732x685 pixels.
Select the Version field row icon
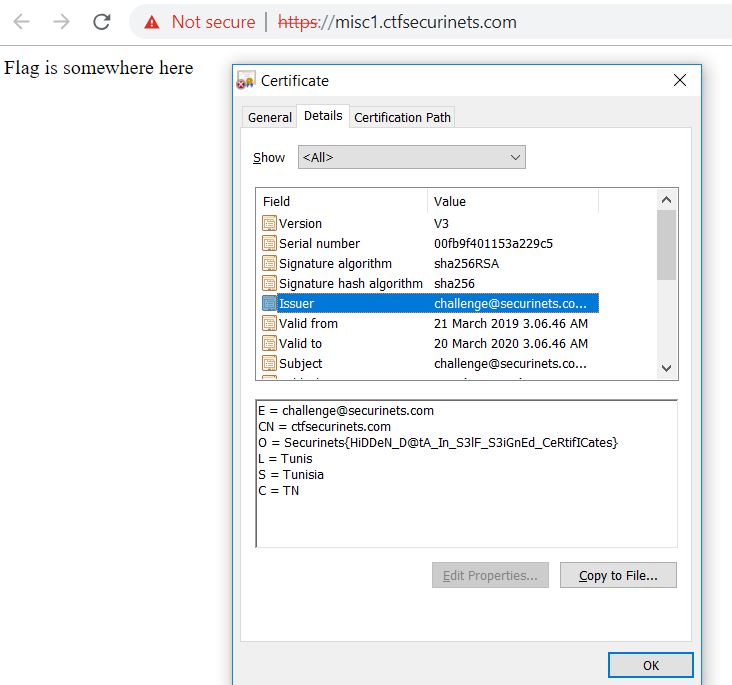click(269, 223)
